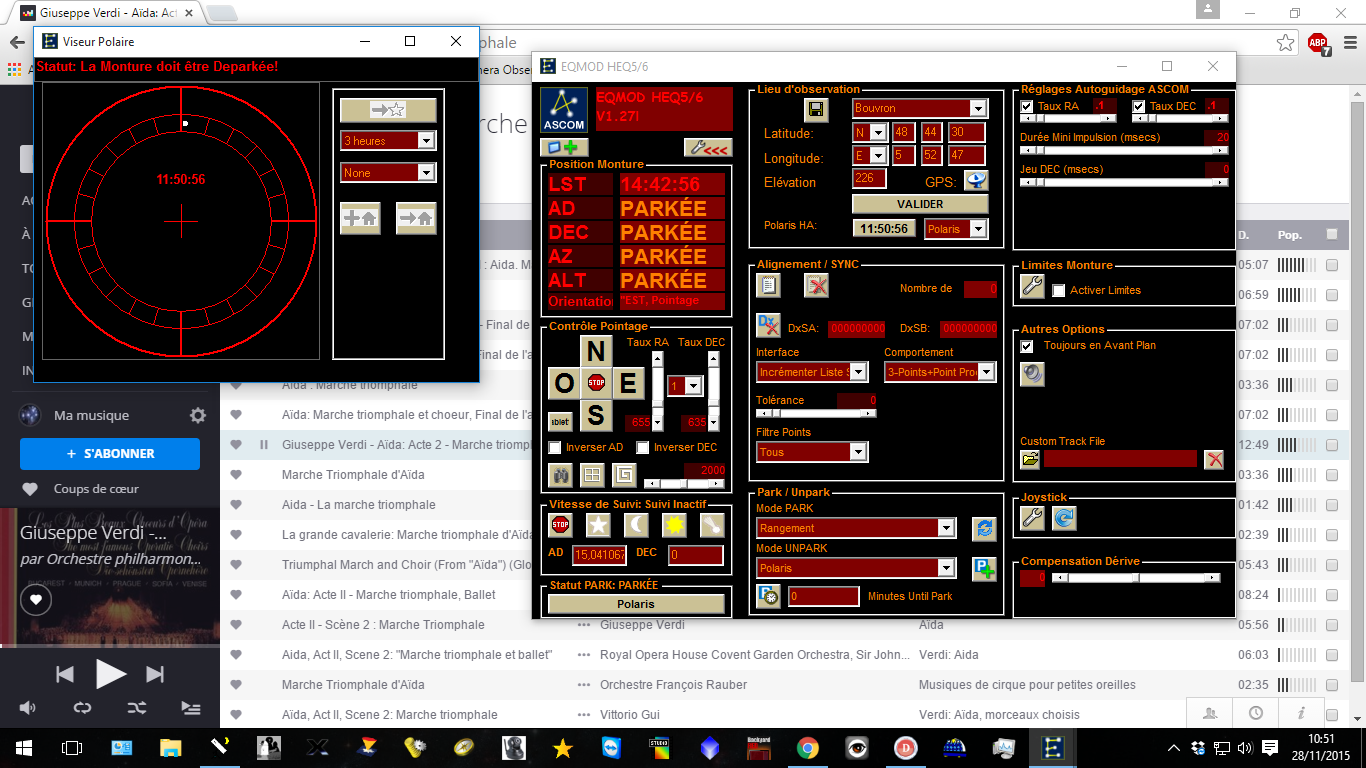Open the Polaris HA star dropdown
The width and height of the screenshot is (1366, 768).
coord(978,229)
